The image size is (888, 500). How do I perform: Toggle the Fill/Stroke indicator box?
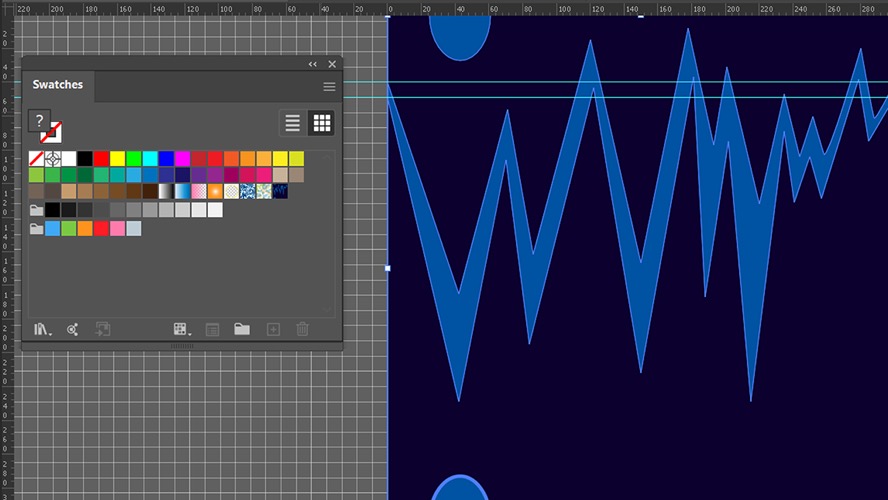(x=45, y=126)
